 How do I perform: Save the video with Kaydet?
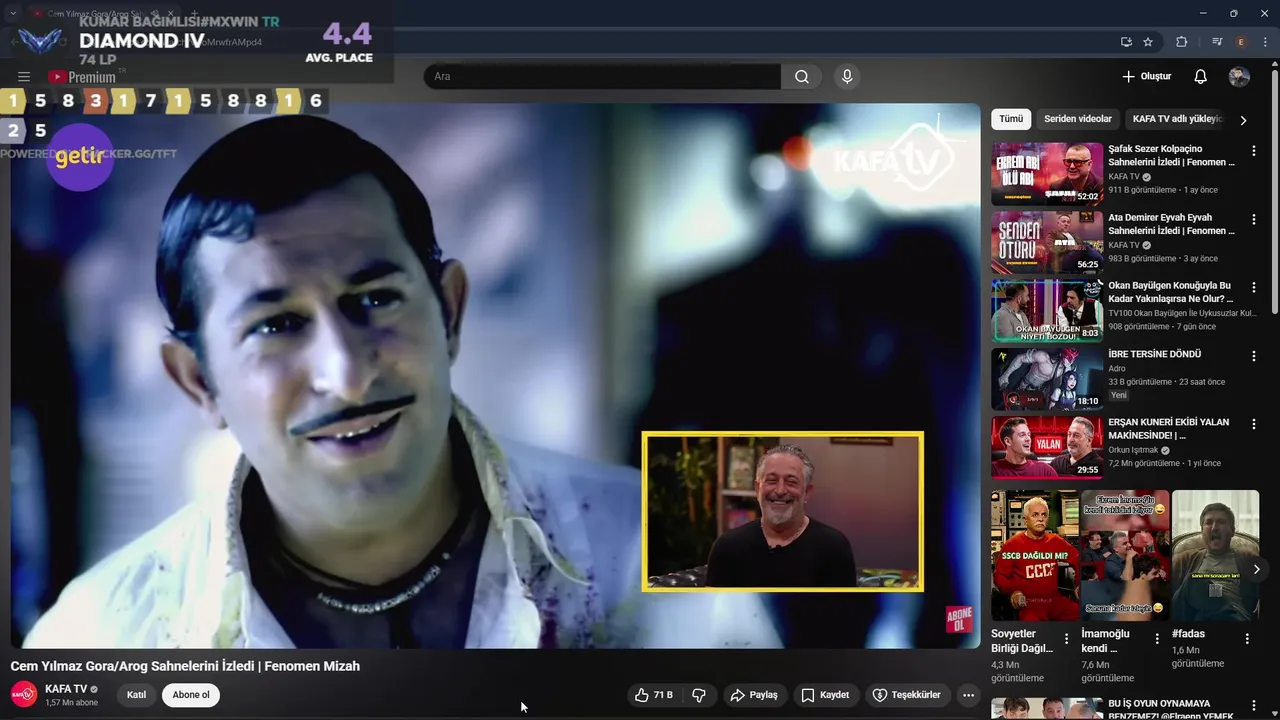(825, 695)
